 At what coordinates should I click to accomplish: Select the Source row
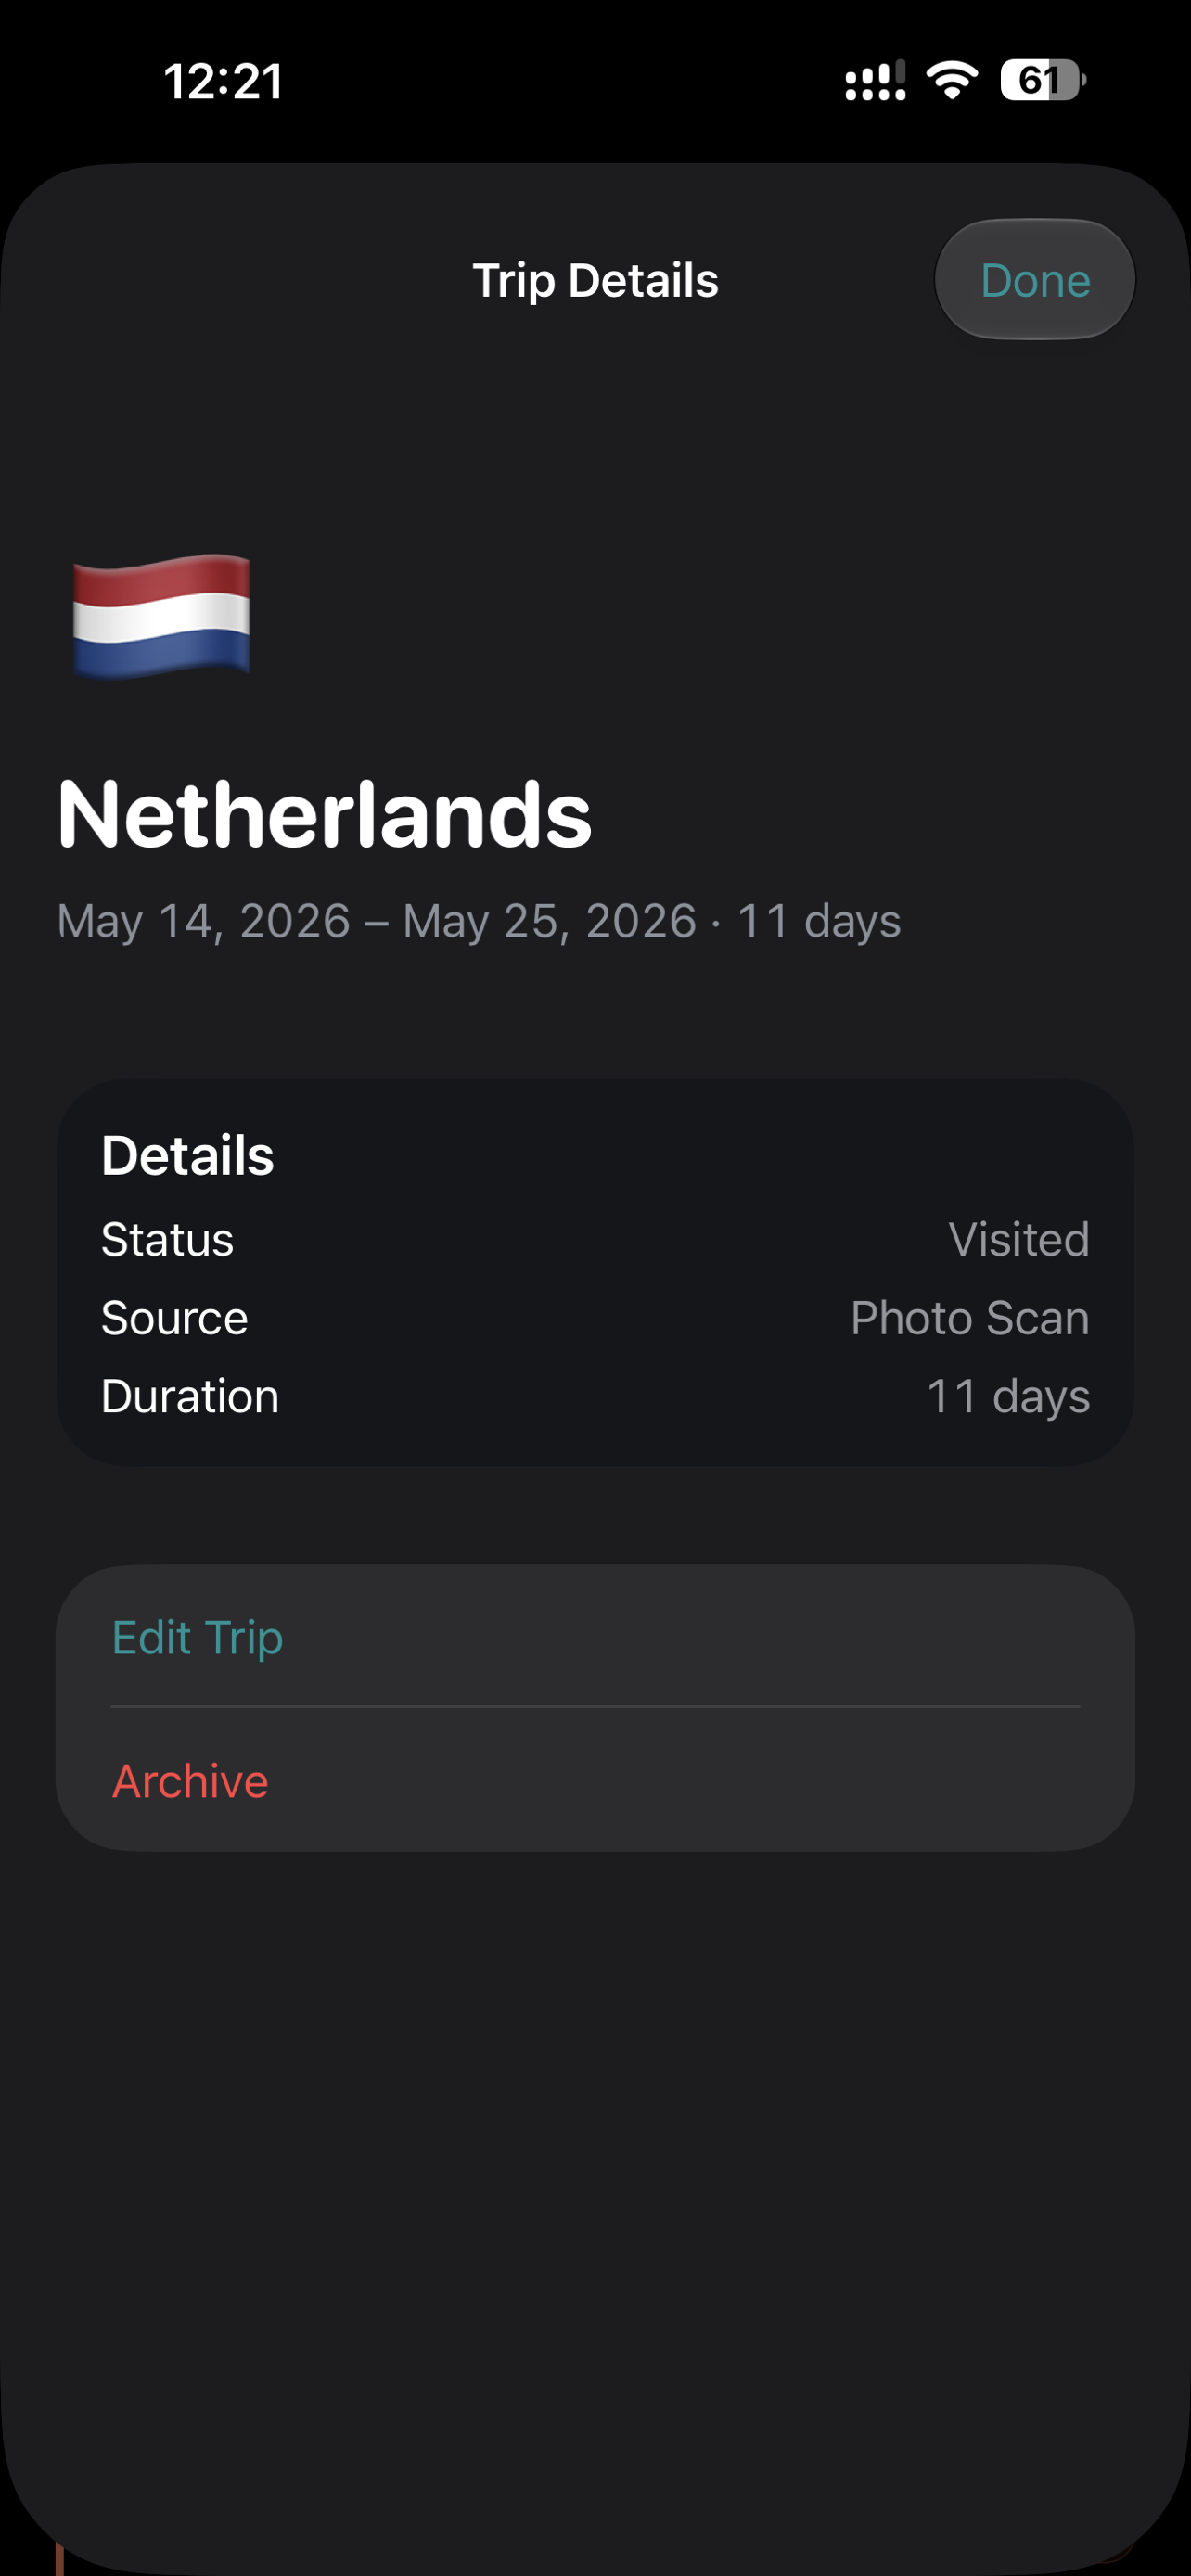coord(595,1318)
